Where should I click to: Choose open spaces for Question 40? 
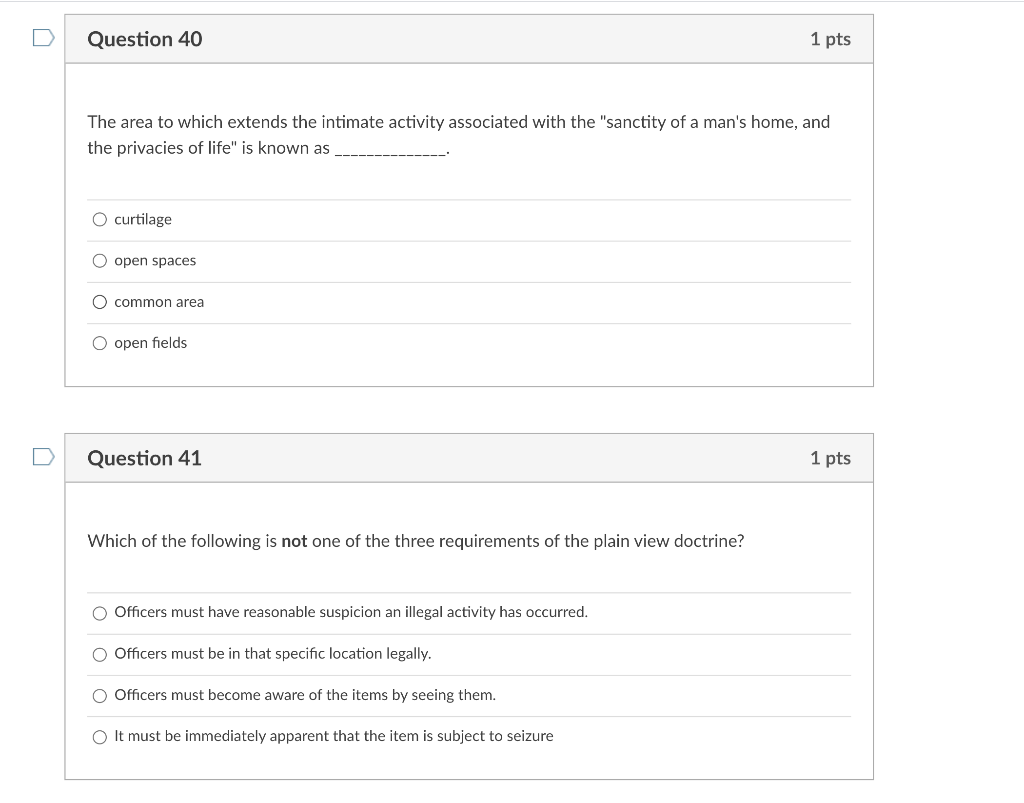click(x=100, y=260)
